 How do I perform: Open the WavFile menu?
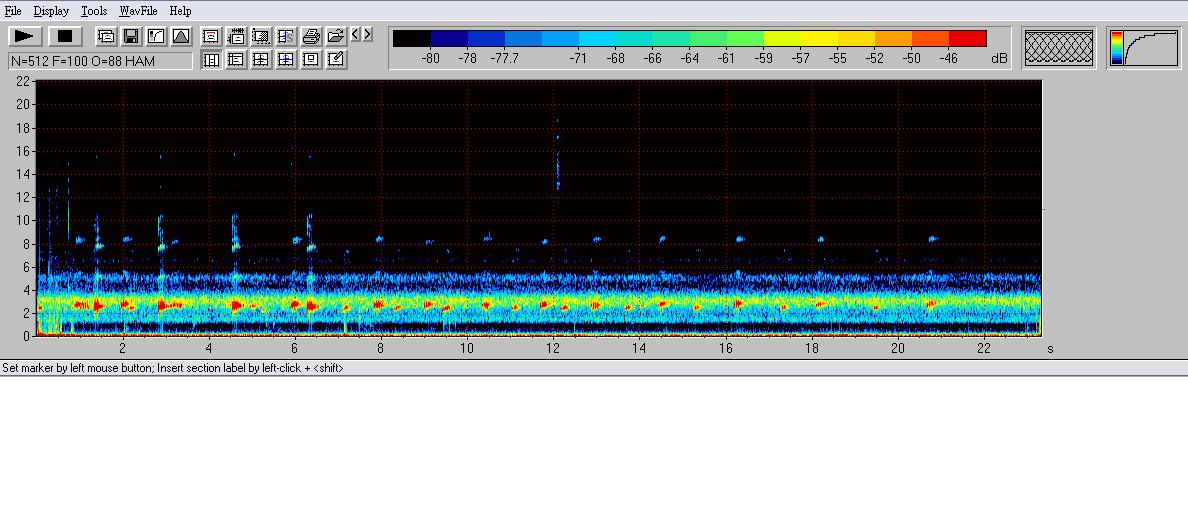(x=138, y=11)
